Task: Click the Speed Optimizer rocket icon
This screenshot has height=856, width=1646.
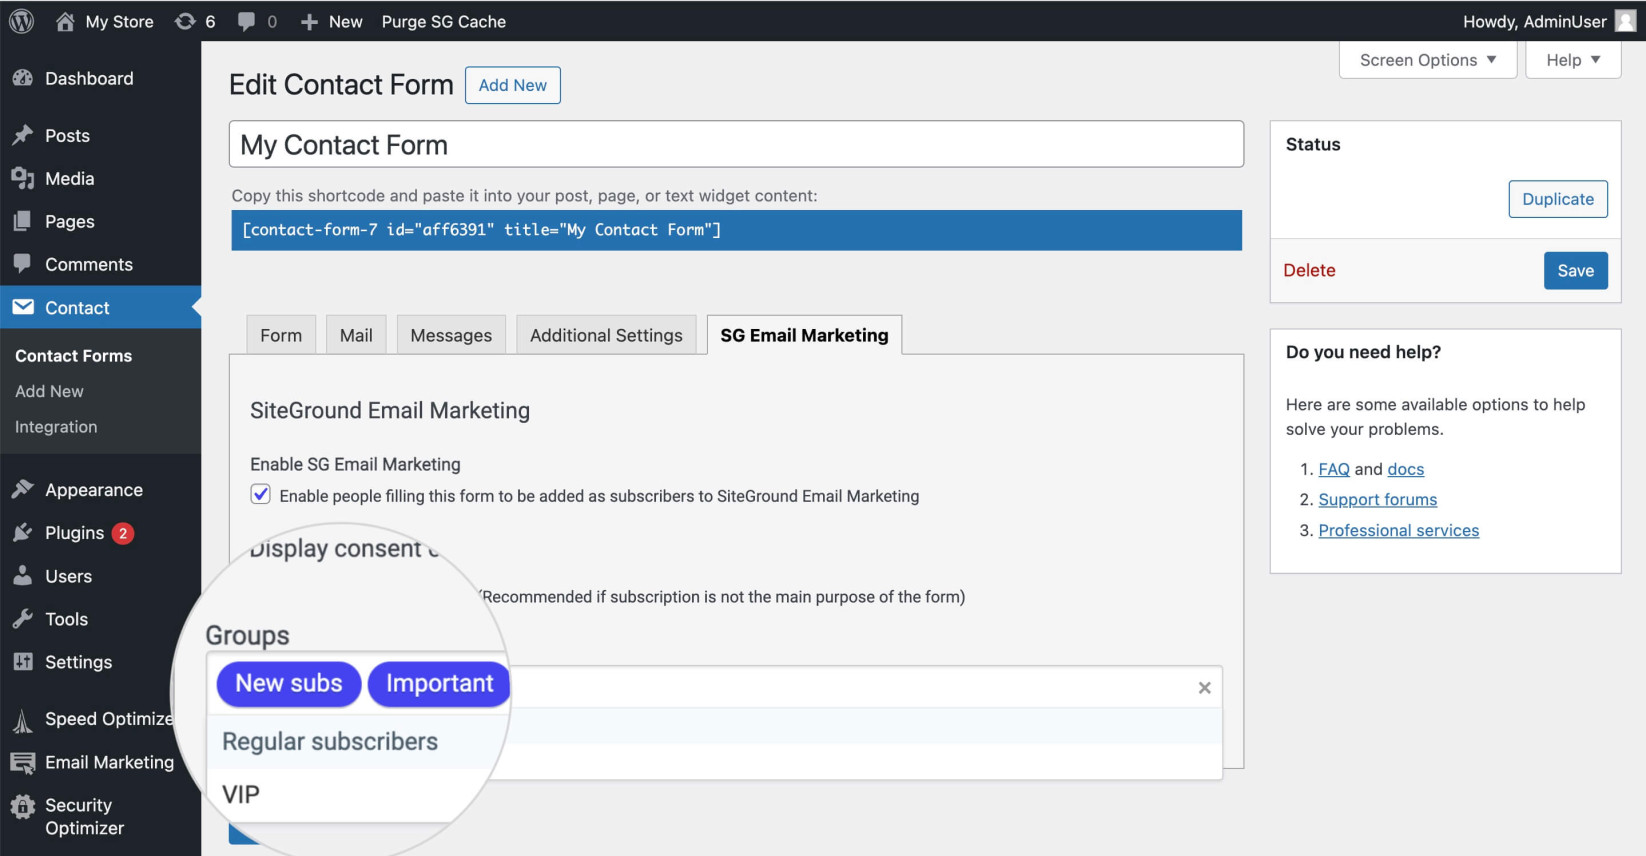Action: [23, 720]
